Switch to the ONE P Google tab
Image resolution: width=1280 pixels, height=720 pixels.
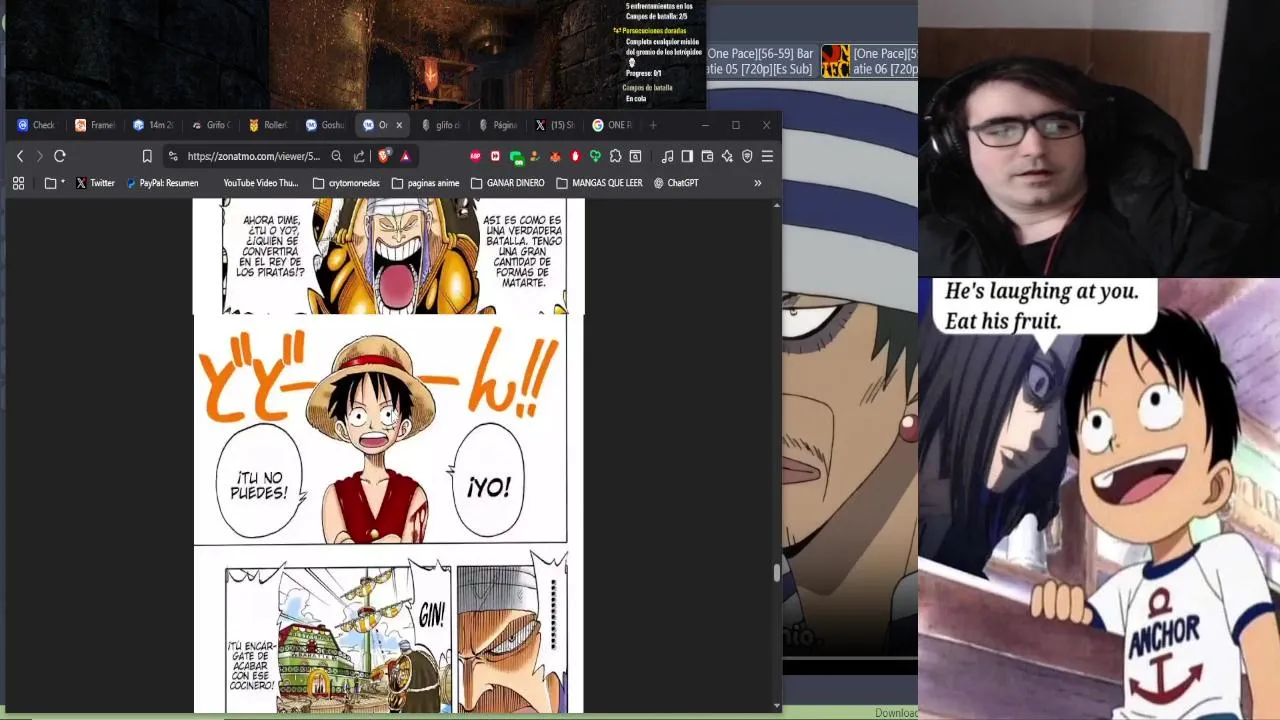pos(612,125)
